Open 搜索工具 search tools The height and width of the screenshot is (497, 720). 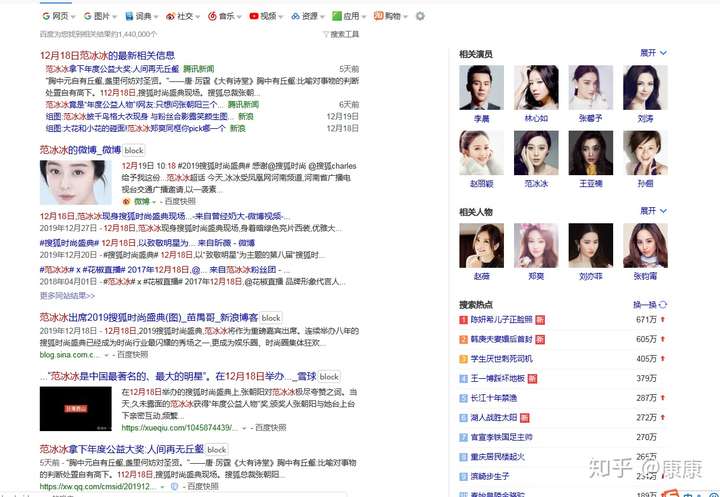[341, 34]
